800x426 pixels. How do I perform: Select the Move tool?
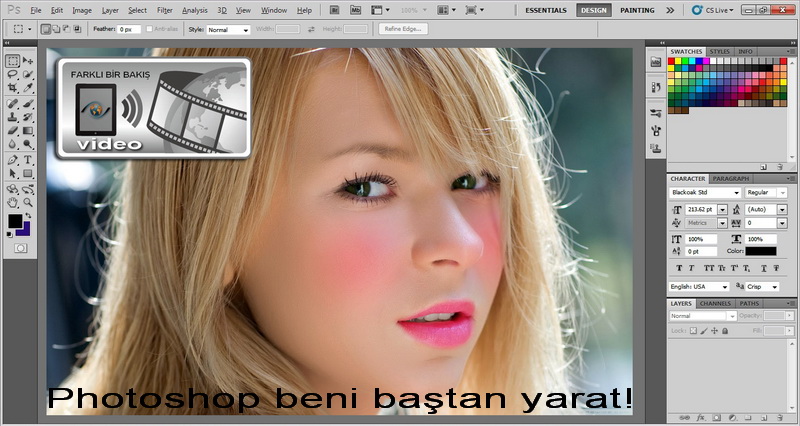(x=28, y=61)
